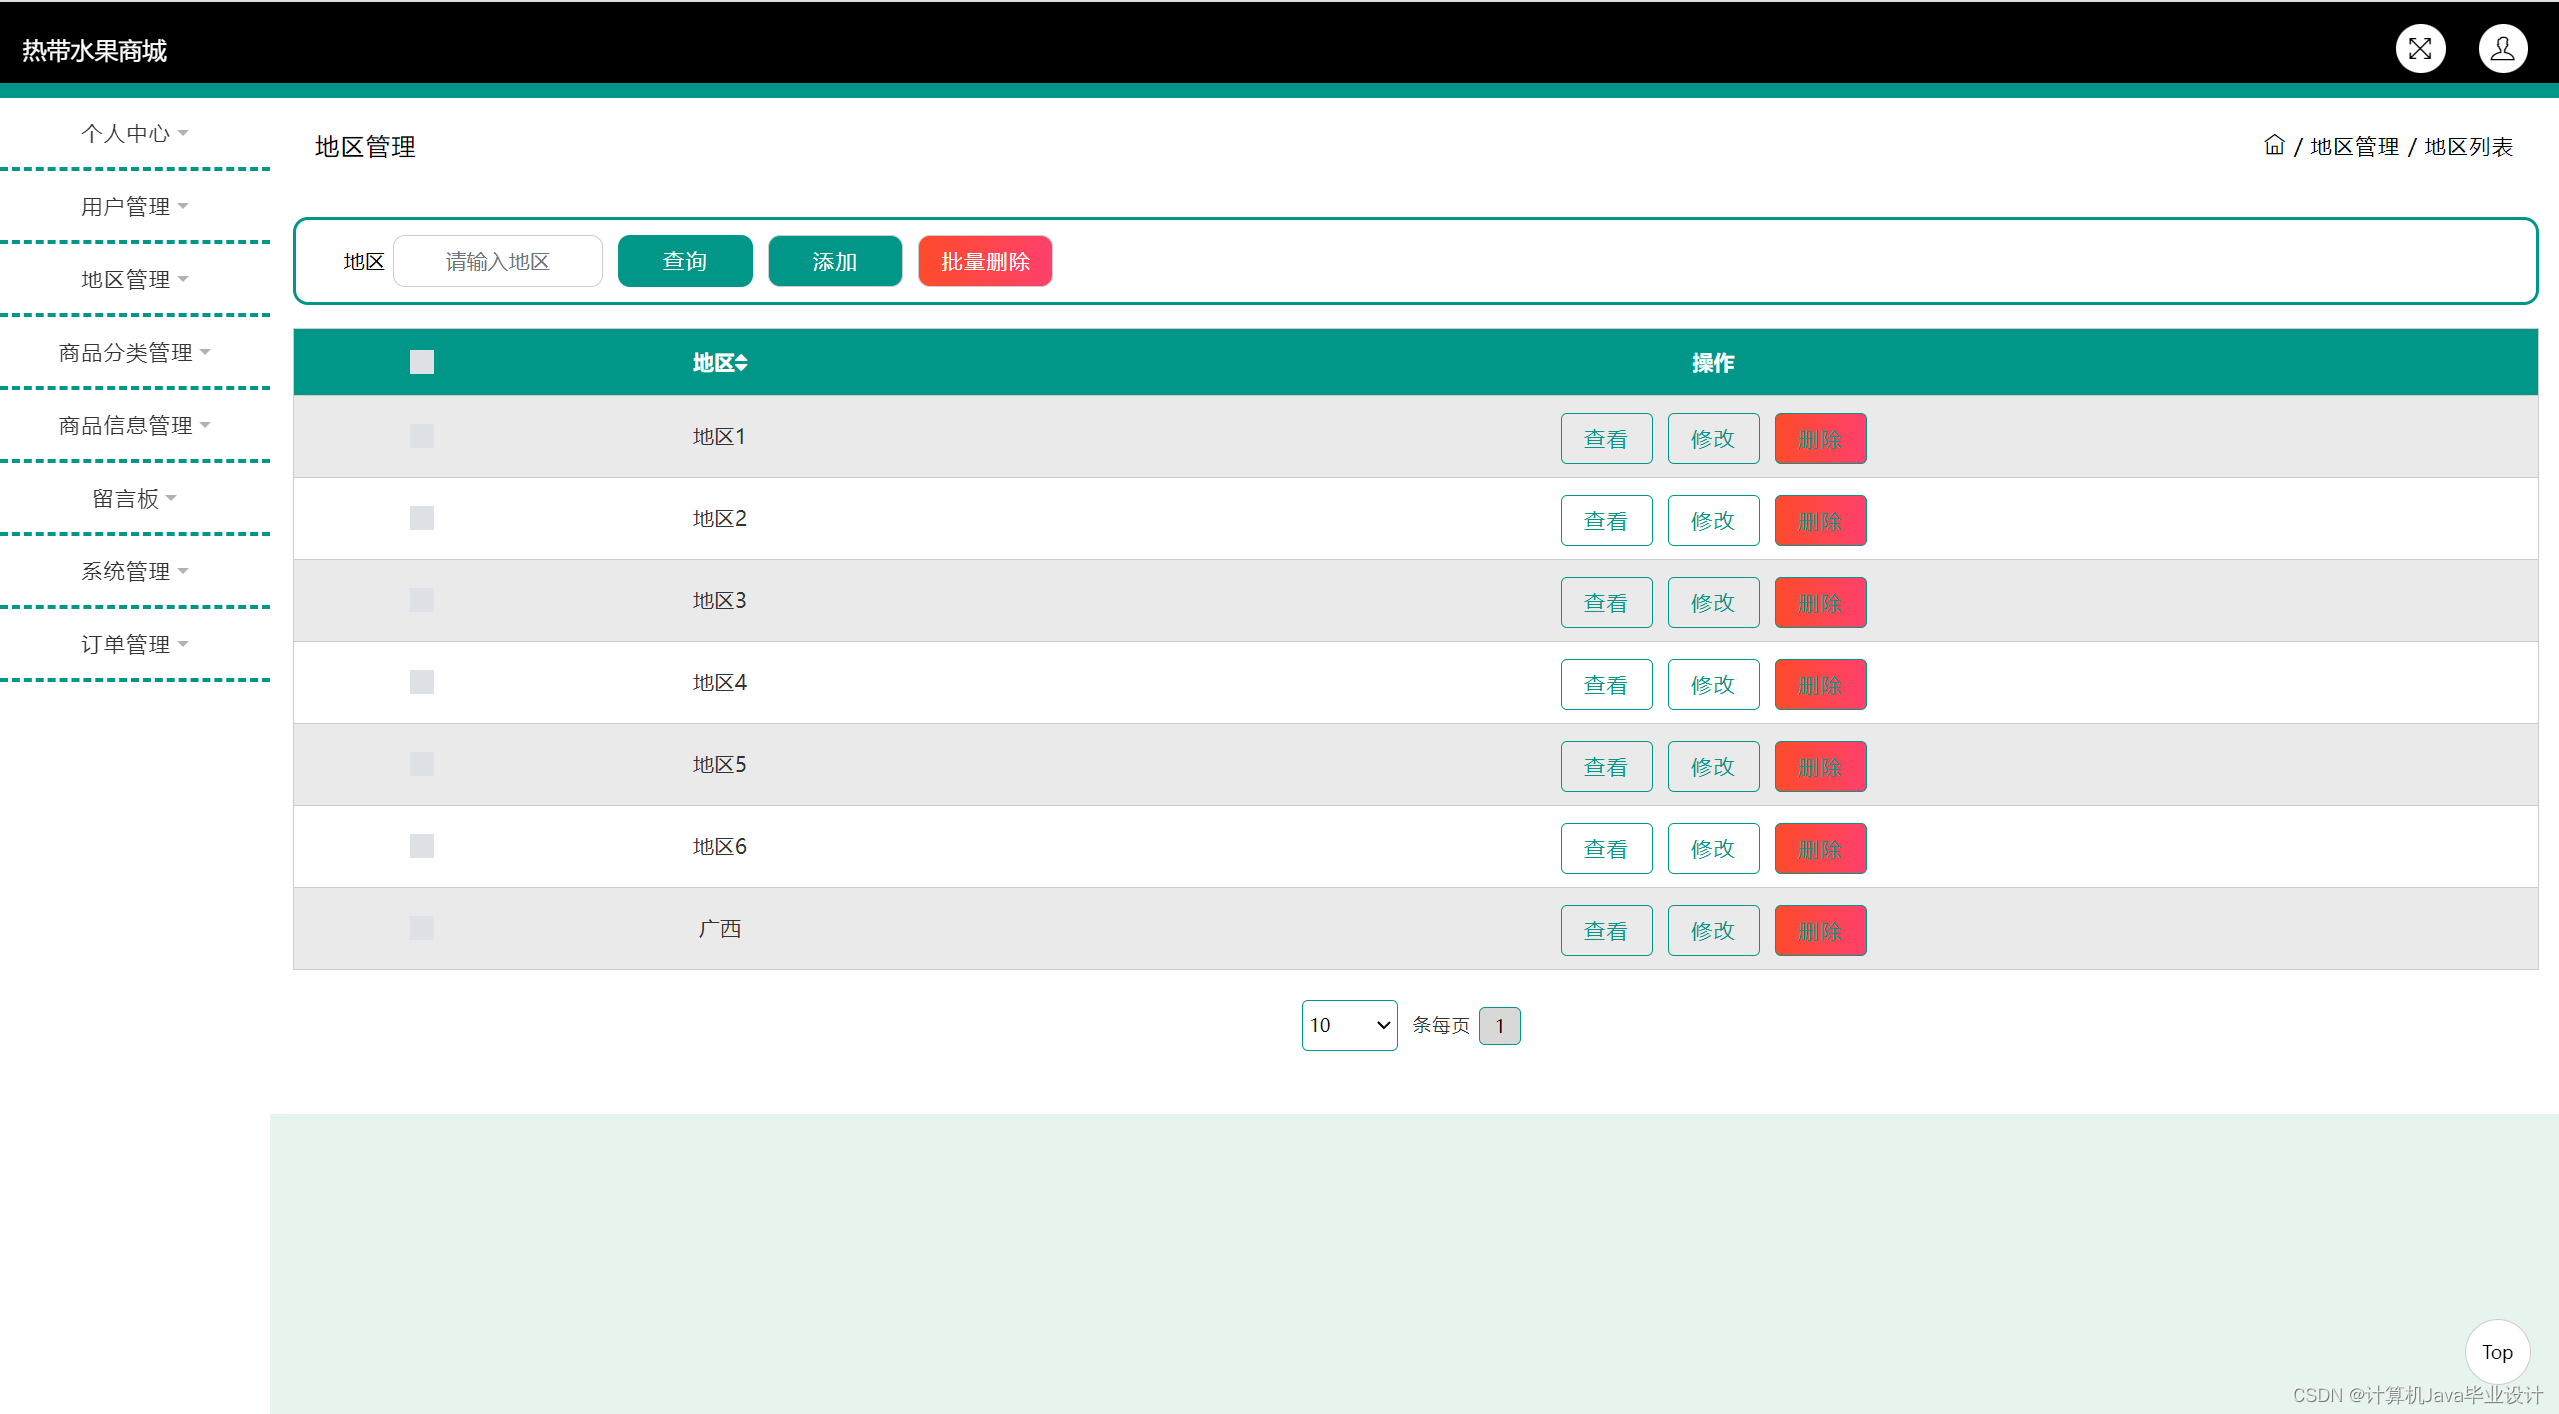Open the user profile icon

(2502, 49)
